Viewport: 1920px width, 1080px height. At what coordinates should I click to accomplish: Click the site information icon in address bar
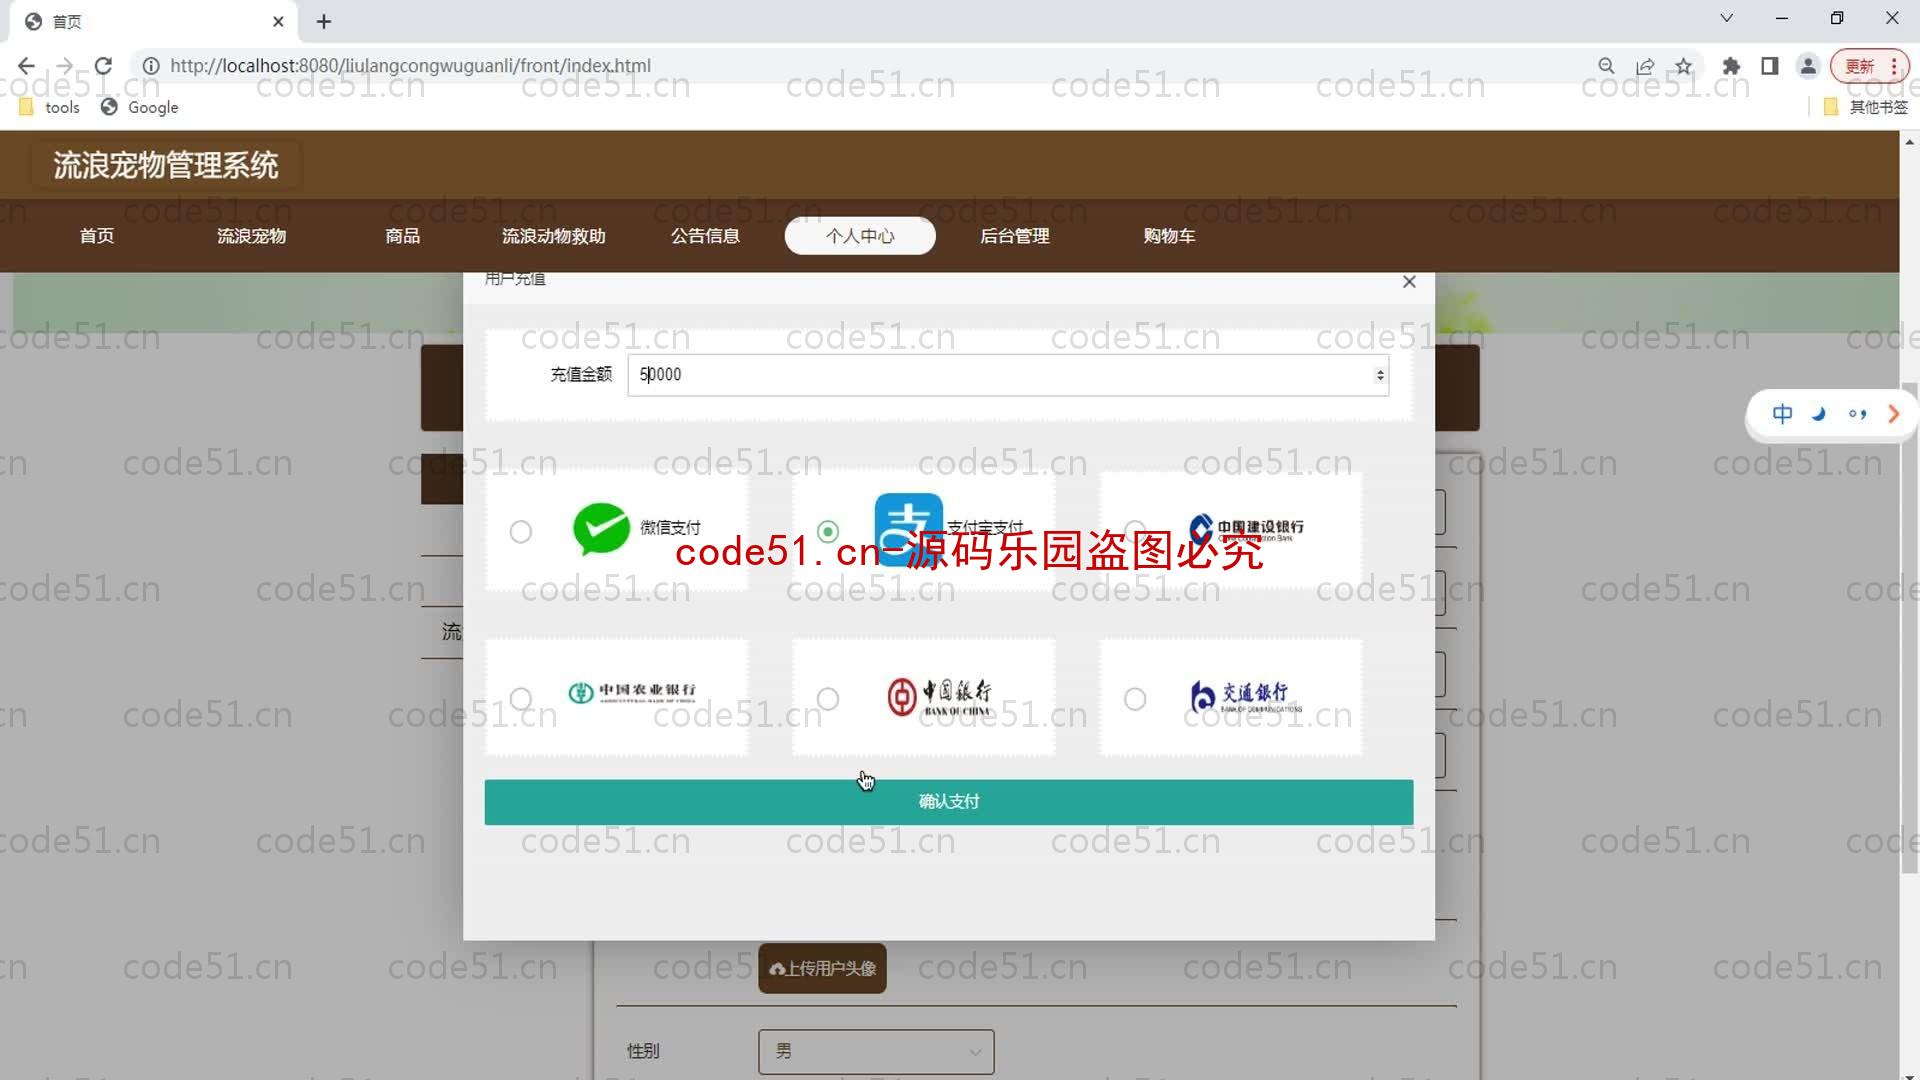coord(151,66)
